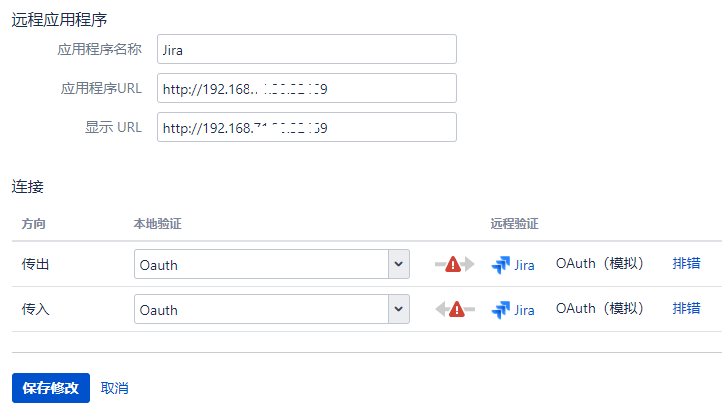Cancel changes with the 取消 link
Viewport: 722px width, 417px height.
[x=115, y=388]
